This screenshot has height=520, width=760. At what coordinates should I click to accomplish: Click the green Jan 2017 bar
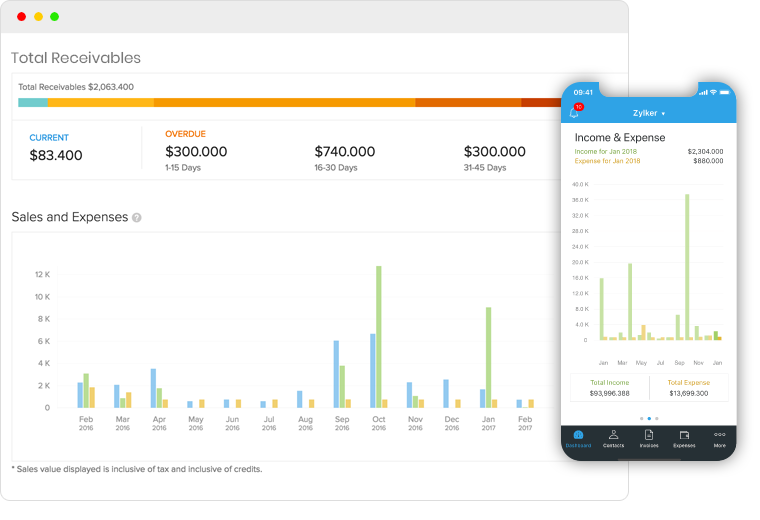click(489, 357)
